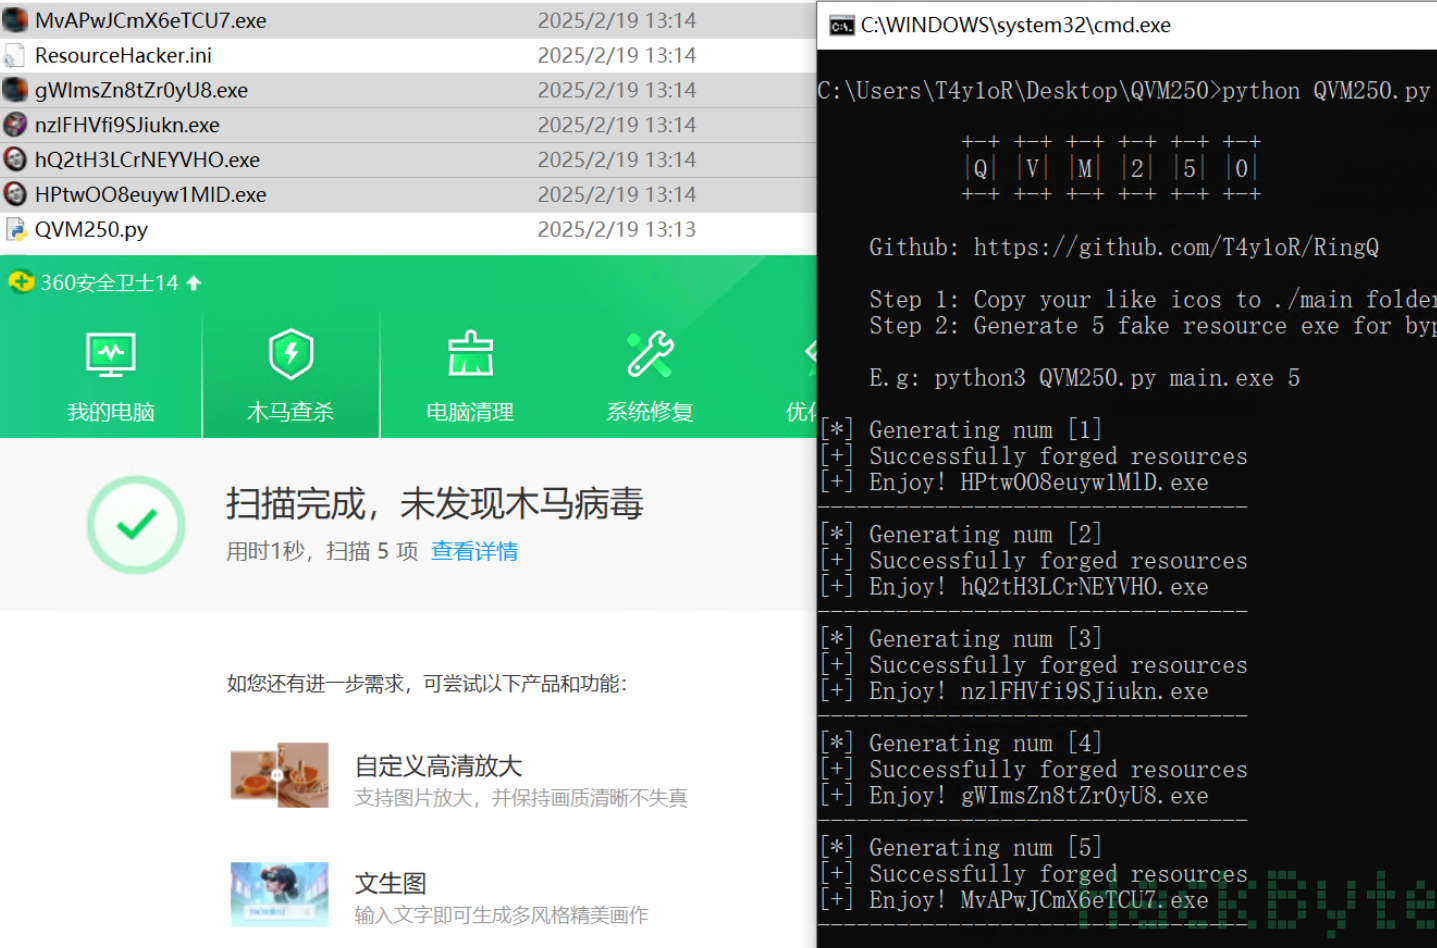Click the HPtwOO8euyw1MID.exe file icon
The image size is (1437, 948).
[15, 194]
